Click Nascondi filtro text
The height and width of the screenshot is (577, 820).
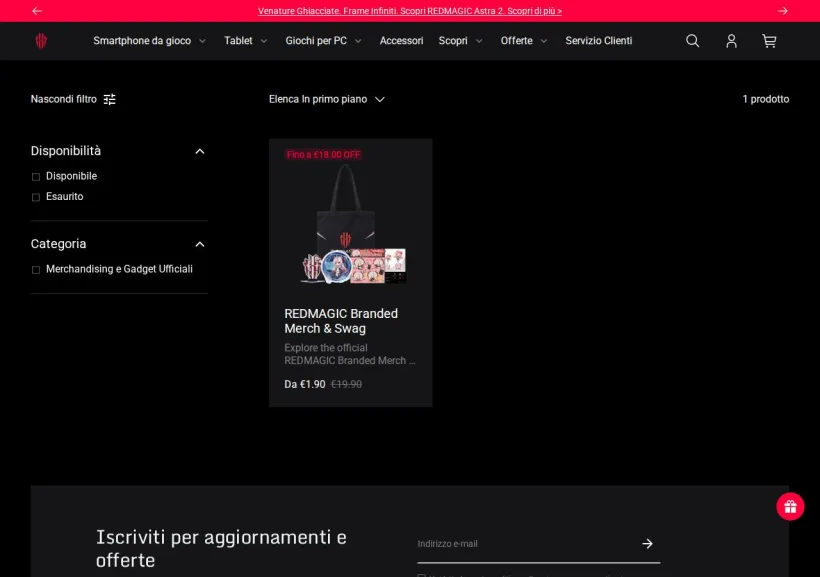coord(64,99)
